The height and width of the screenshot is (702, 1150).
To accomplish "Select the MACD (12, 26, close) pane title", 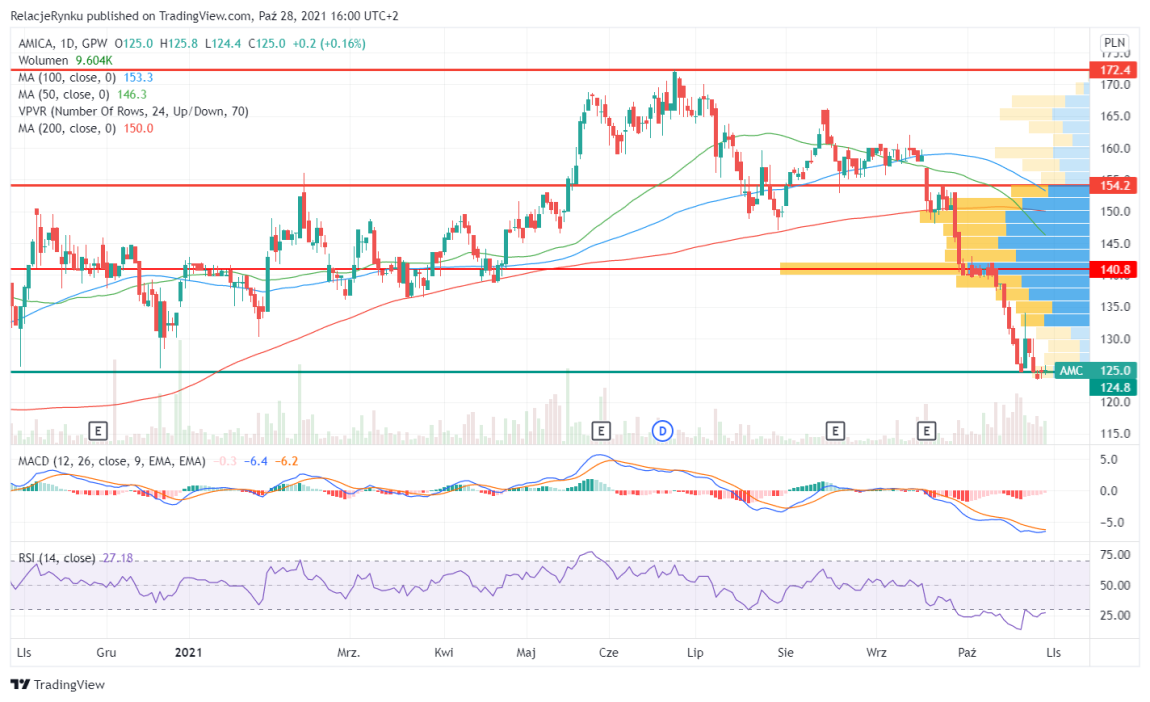I will (x=111, y=461).
